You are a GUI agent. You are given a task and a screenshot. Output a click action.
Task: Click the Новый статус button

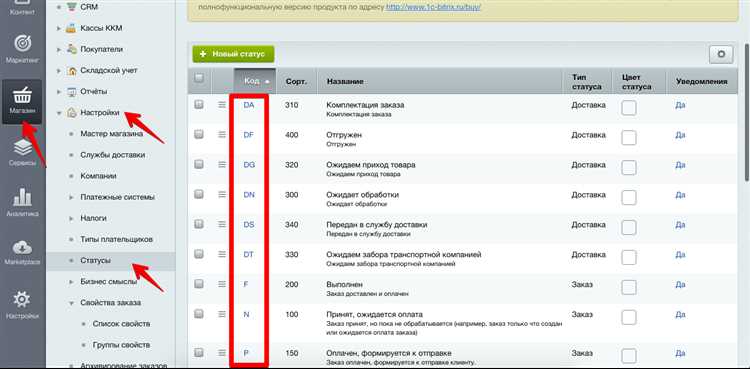coord(233,54)
